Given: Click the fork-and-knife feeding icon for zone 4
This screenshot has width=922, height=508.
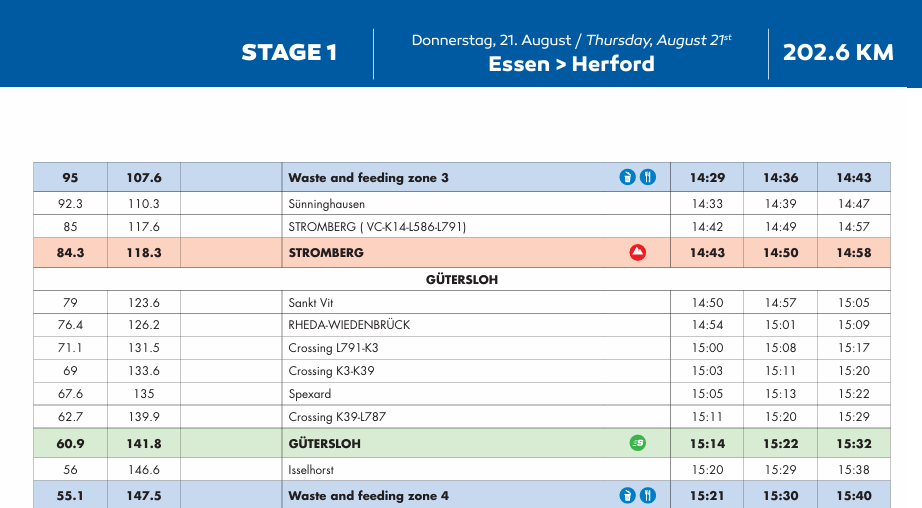Looking at the screenshot, I should tap(648, 495).
